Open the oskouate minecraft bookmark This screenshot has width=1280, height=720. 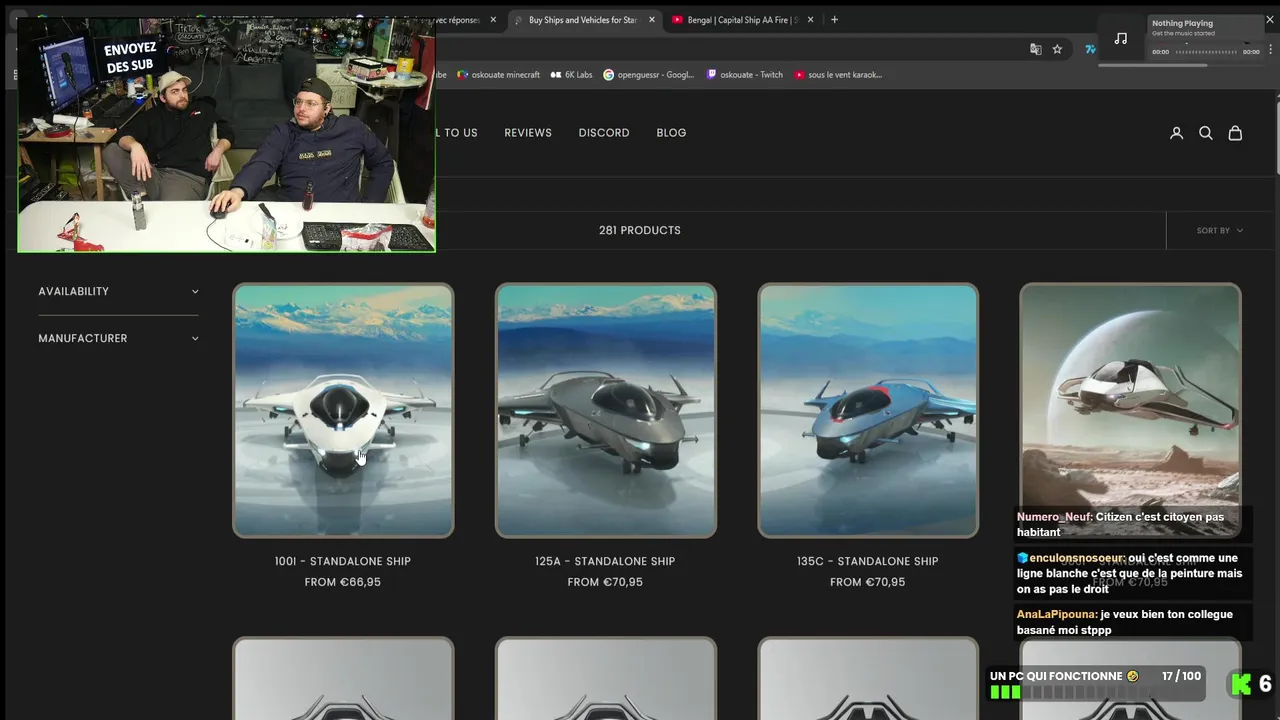tap(498, 74)
